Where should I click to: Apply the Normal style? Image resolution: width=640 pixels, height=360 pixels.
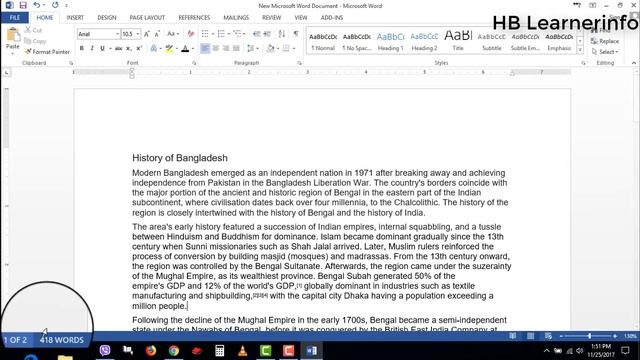click(x=323, y=42)
